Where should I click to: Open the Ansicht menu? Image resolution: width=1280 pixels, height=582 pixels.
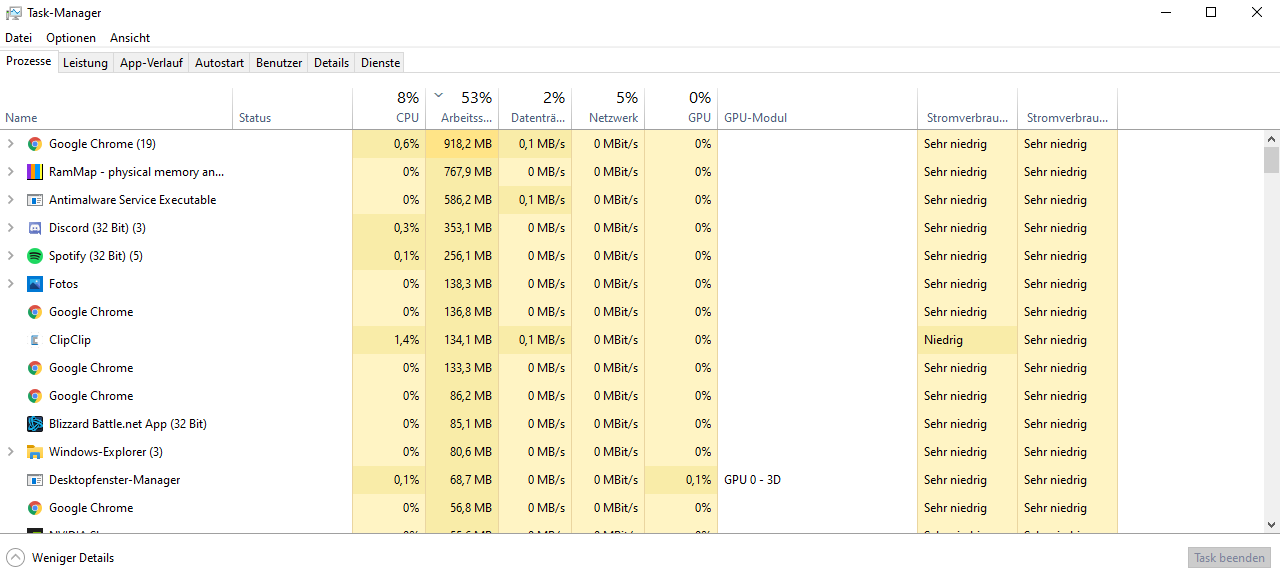[x=130, y=38]
